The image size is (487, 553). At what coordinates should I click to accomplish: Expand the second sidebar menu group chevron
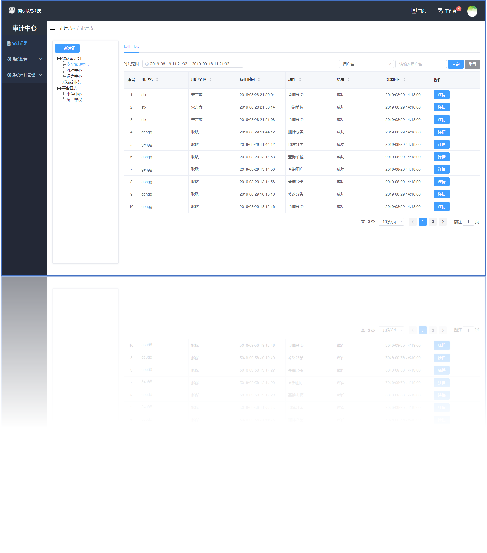[40, 59]
